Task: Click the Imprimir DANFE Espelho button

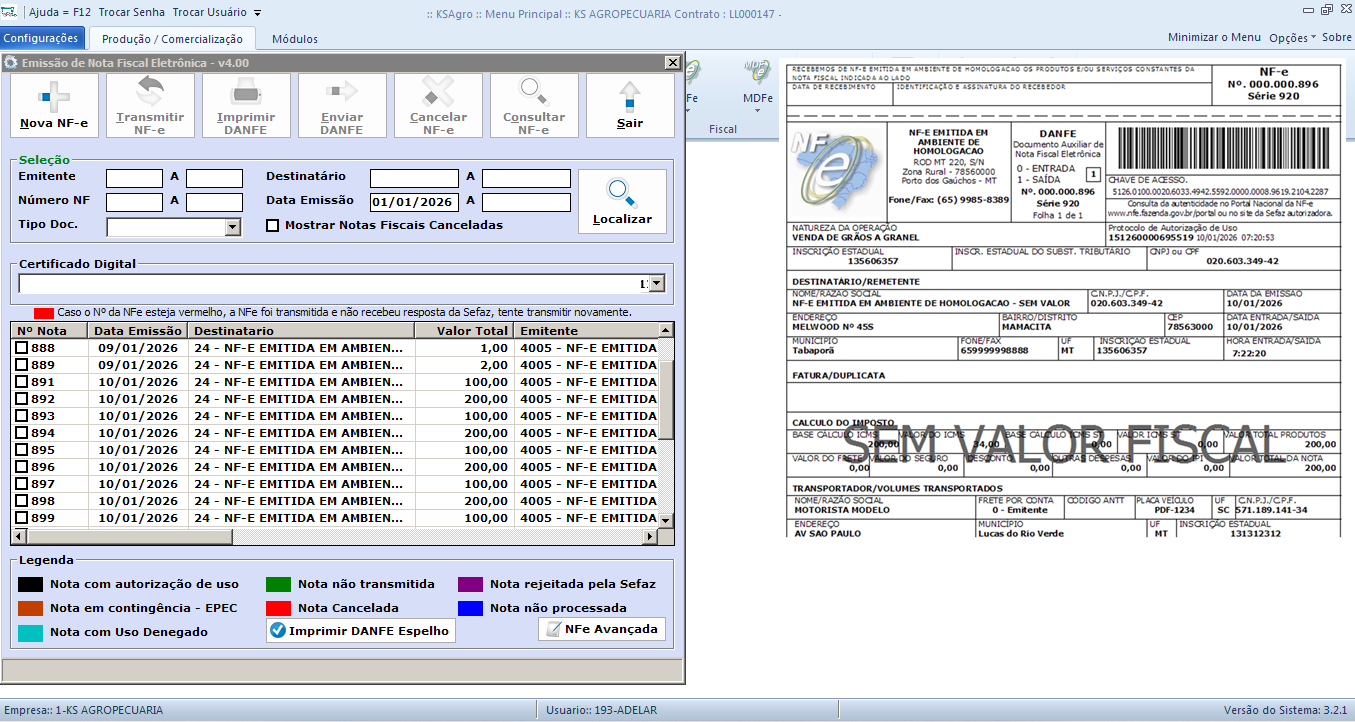Action: click(361, 631)
